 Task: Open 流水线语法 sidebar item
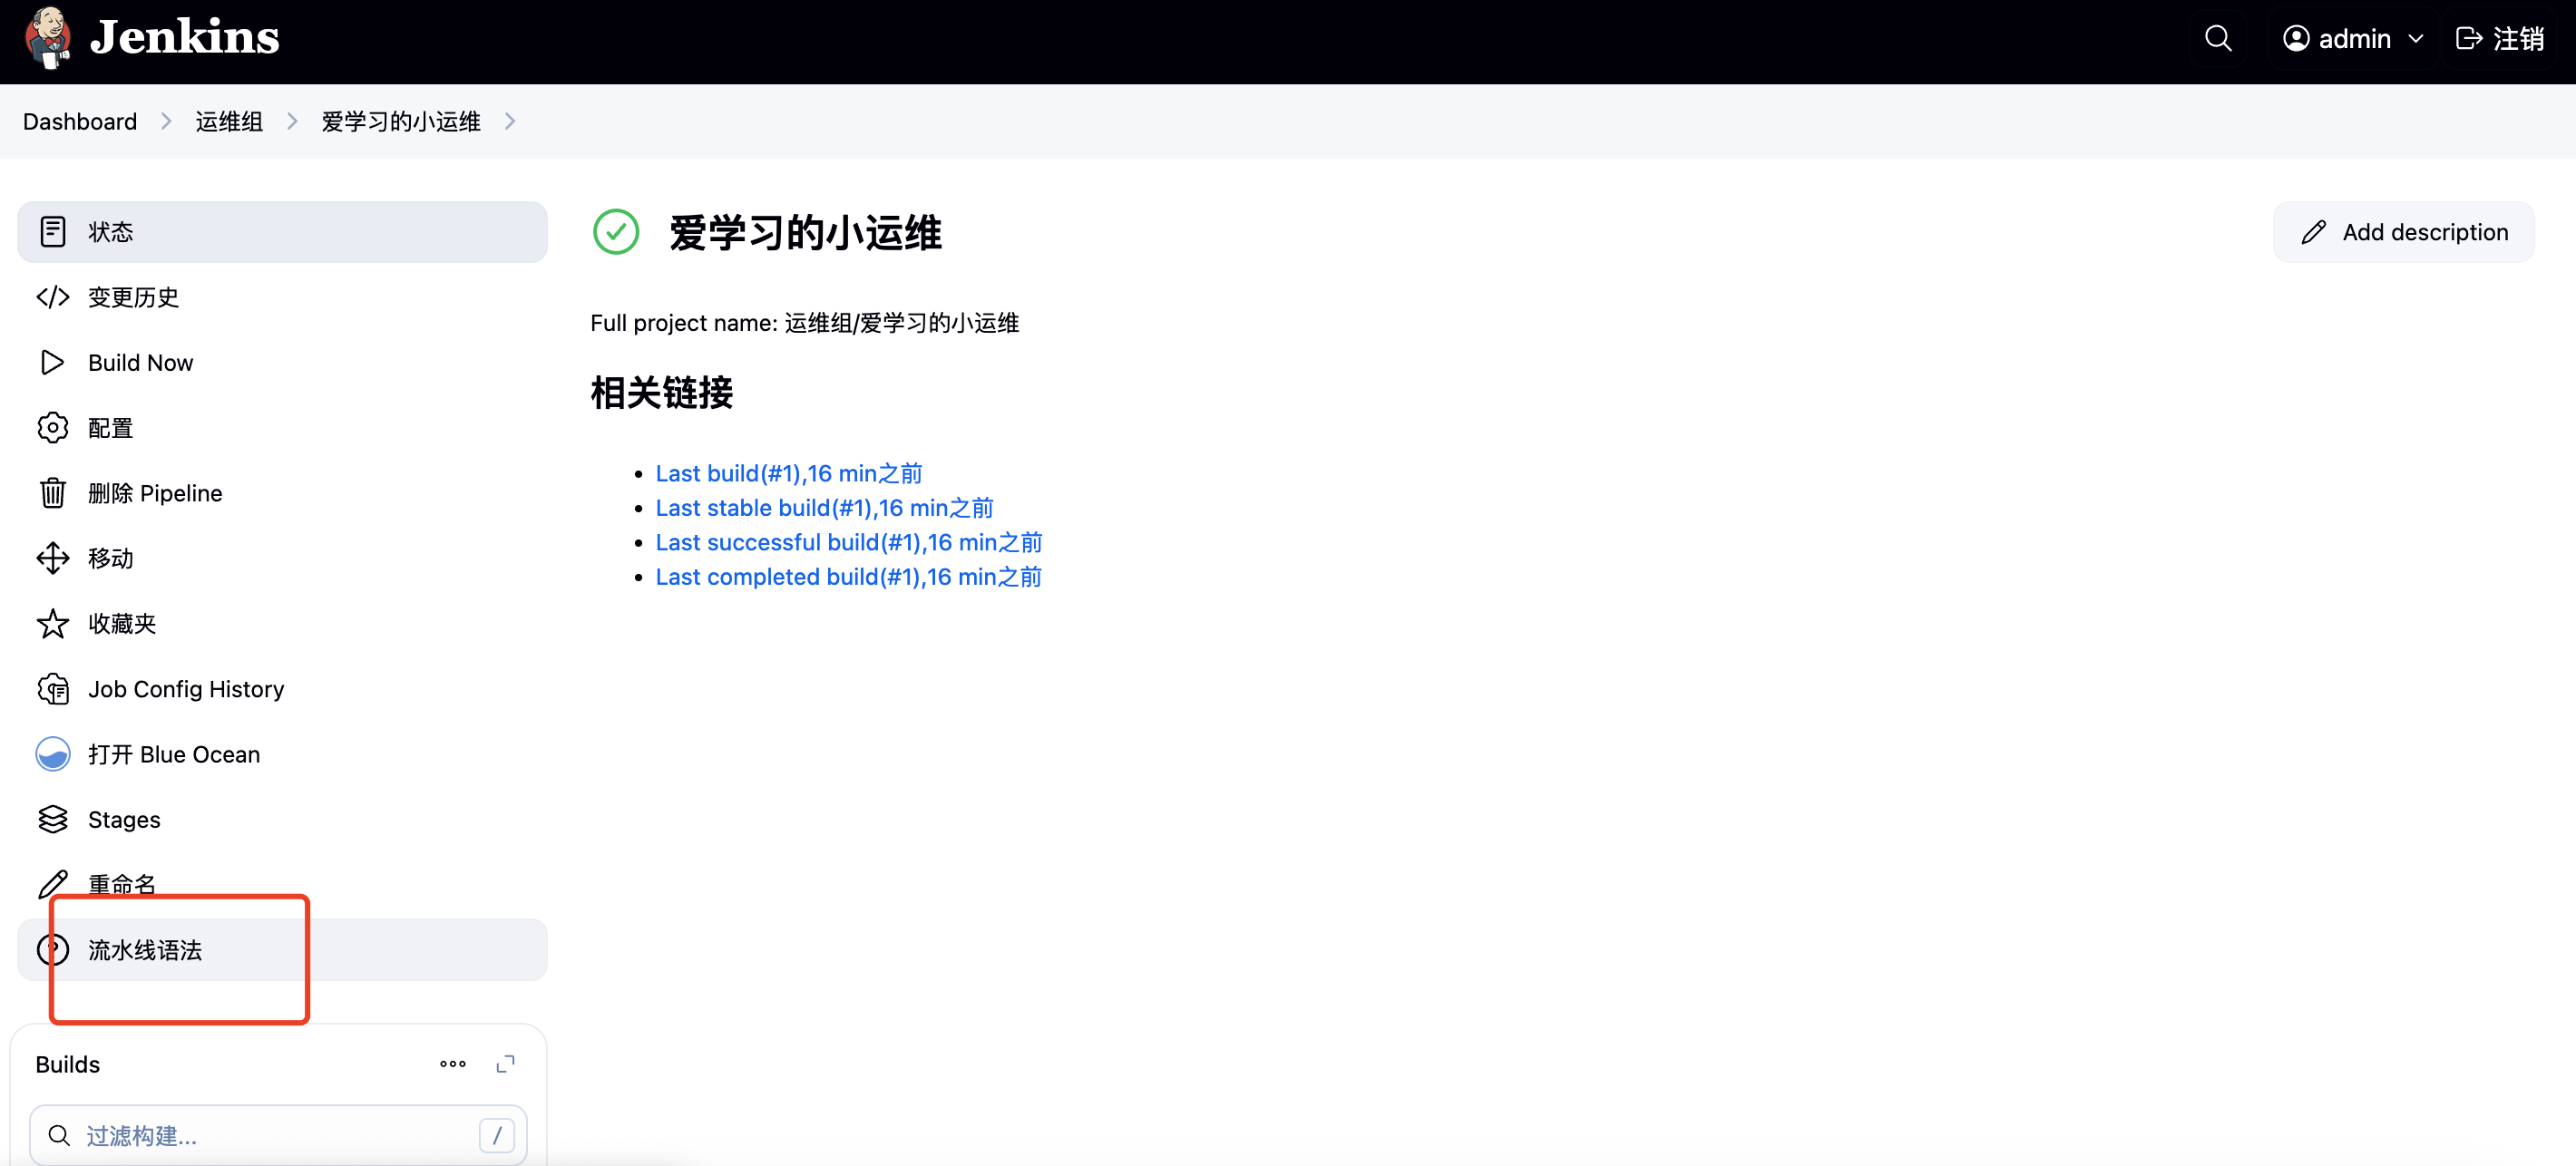pyautogui.click(x=145, y=950)
